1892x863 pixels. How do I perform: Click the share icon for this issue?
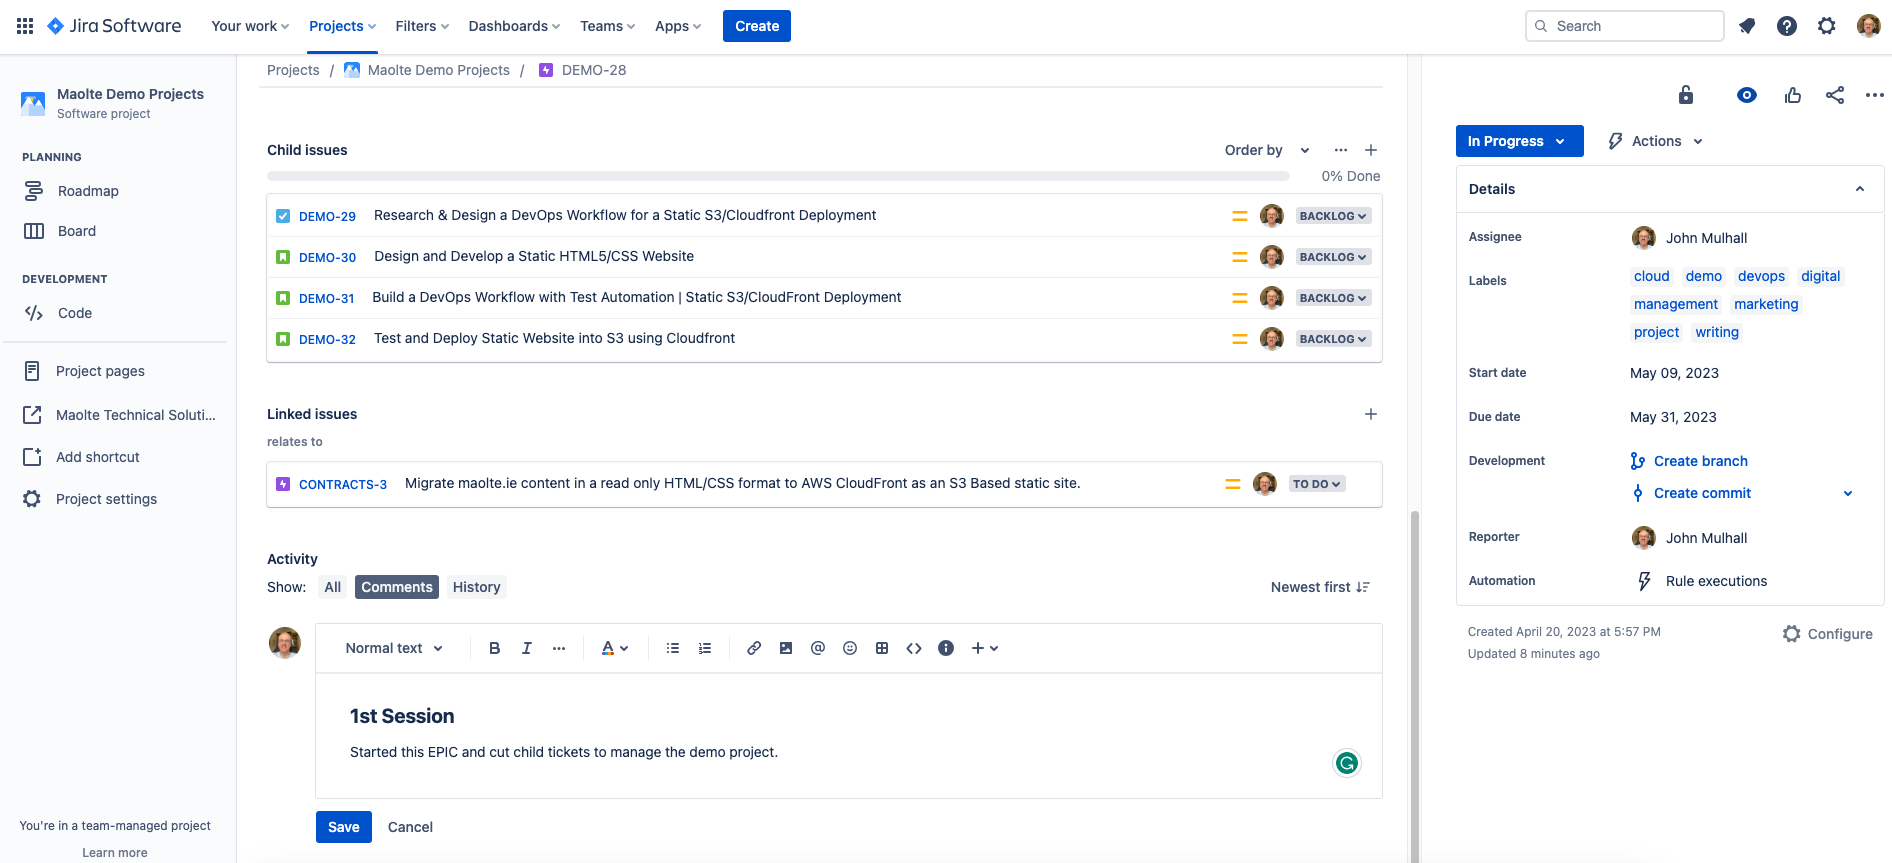pyautogui.click(x=1835, y=95)
